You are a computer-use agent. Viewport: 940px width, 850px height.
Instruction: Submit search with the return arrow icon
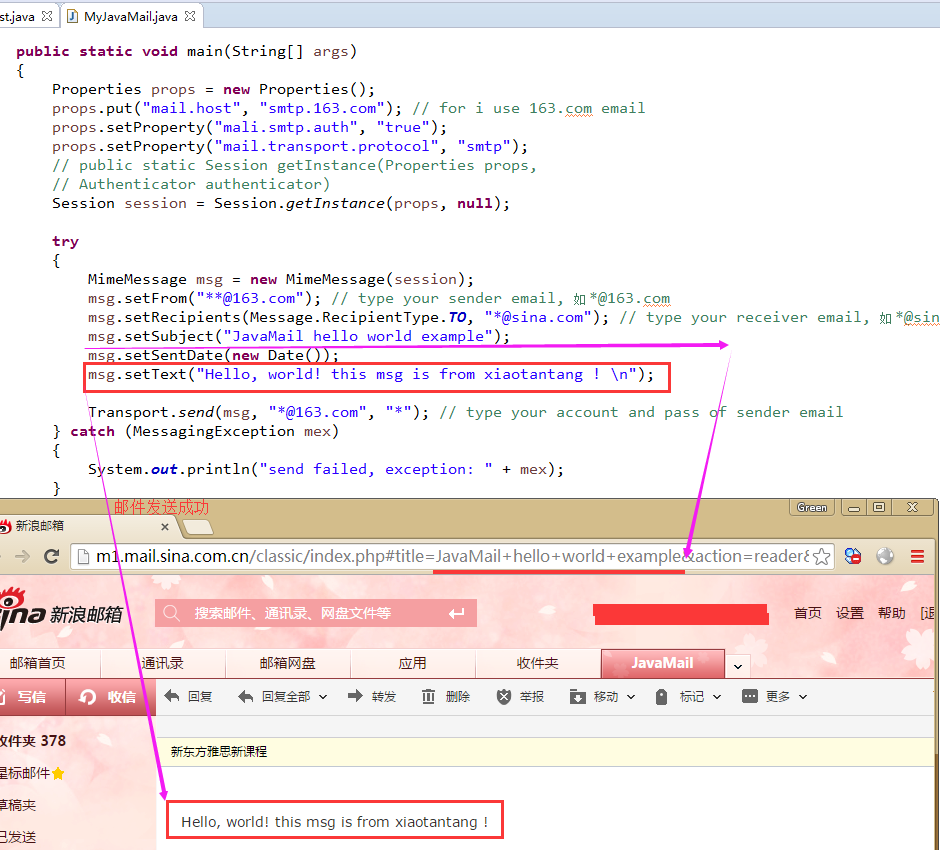click(x=457, y=613)
